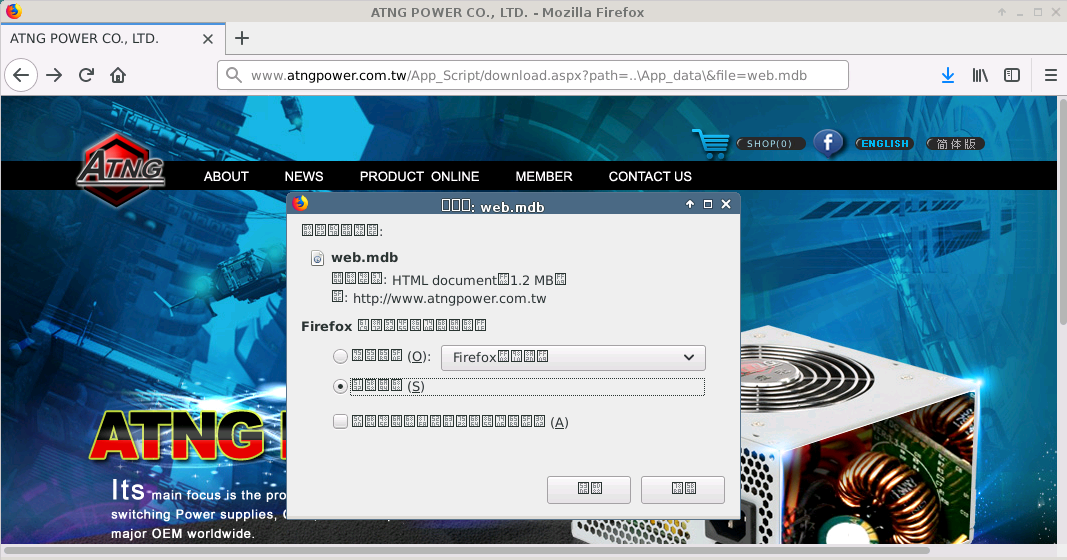
Task: Open the home page via house icon
Action: pyautogui.click(x=118, y=75)
